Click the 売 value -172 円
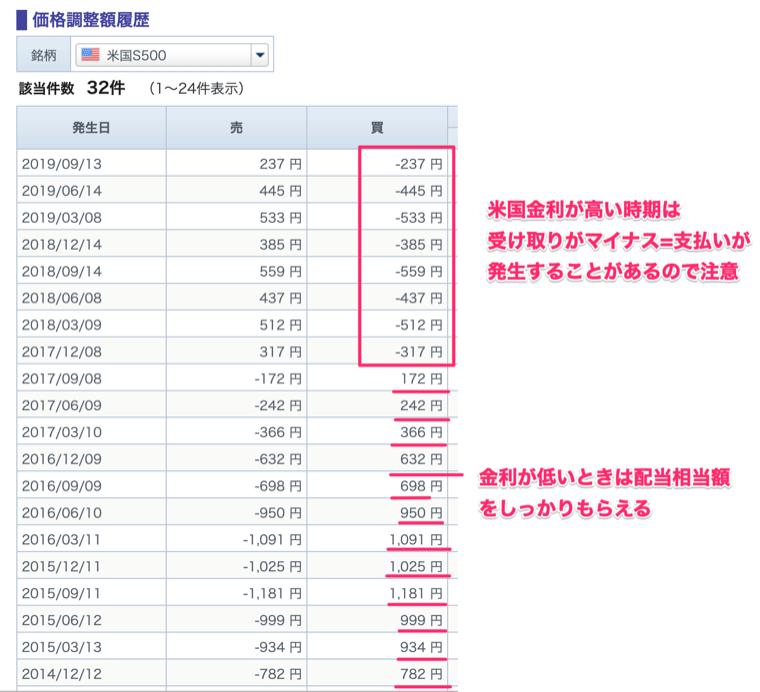Image resolution: width=760 pixels, height=692 pixels. 278,378
